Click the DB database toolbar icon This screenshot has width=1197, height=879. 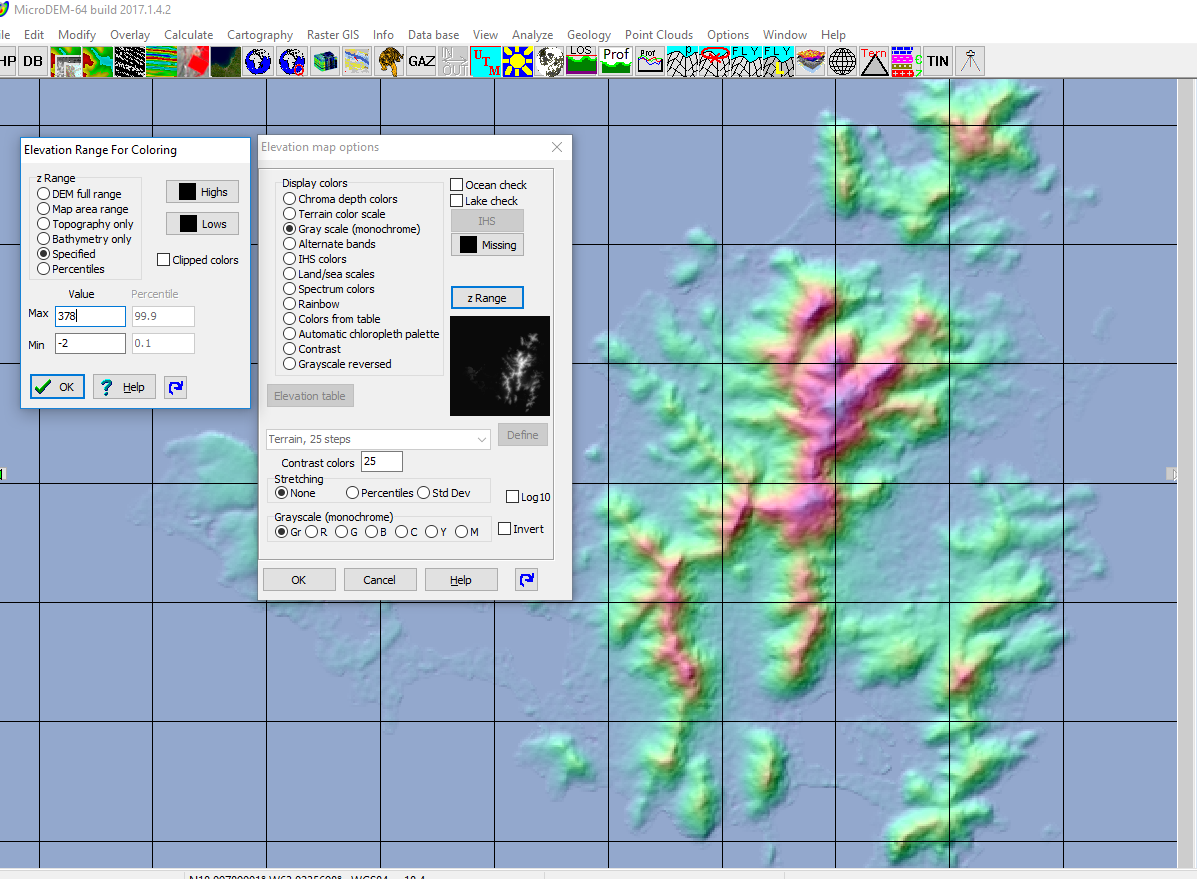tap(32, 61)
